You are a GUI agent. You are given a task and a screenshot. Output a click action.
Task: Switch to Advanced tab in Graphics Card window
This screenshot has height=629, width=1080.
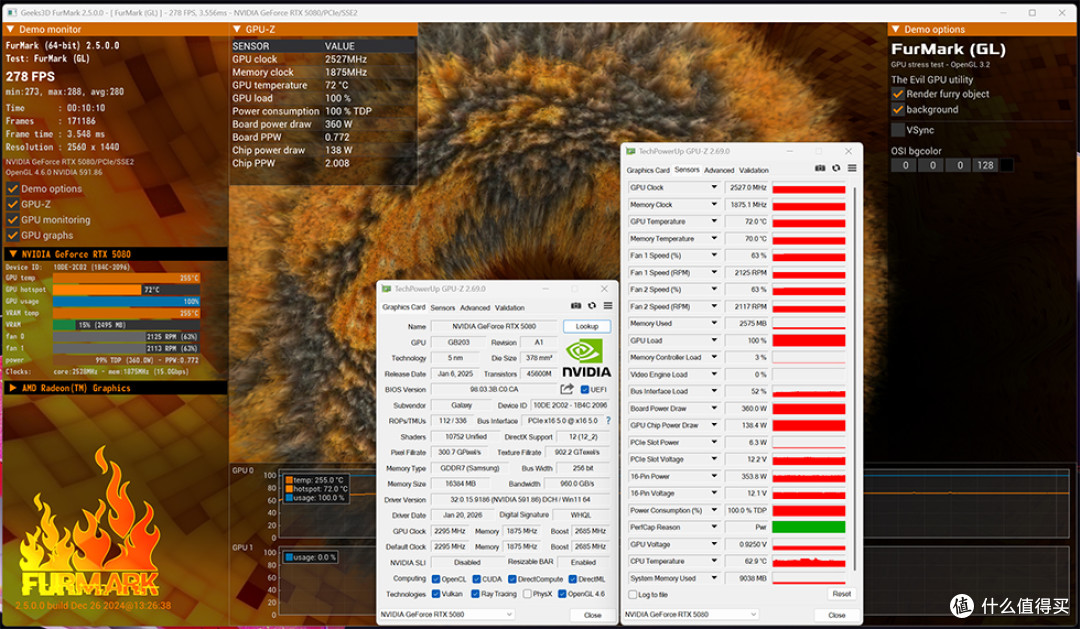pos(475,308)
